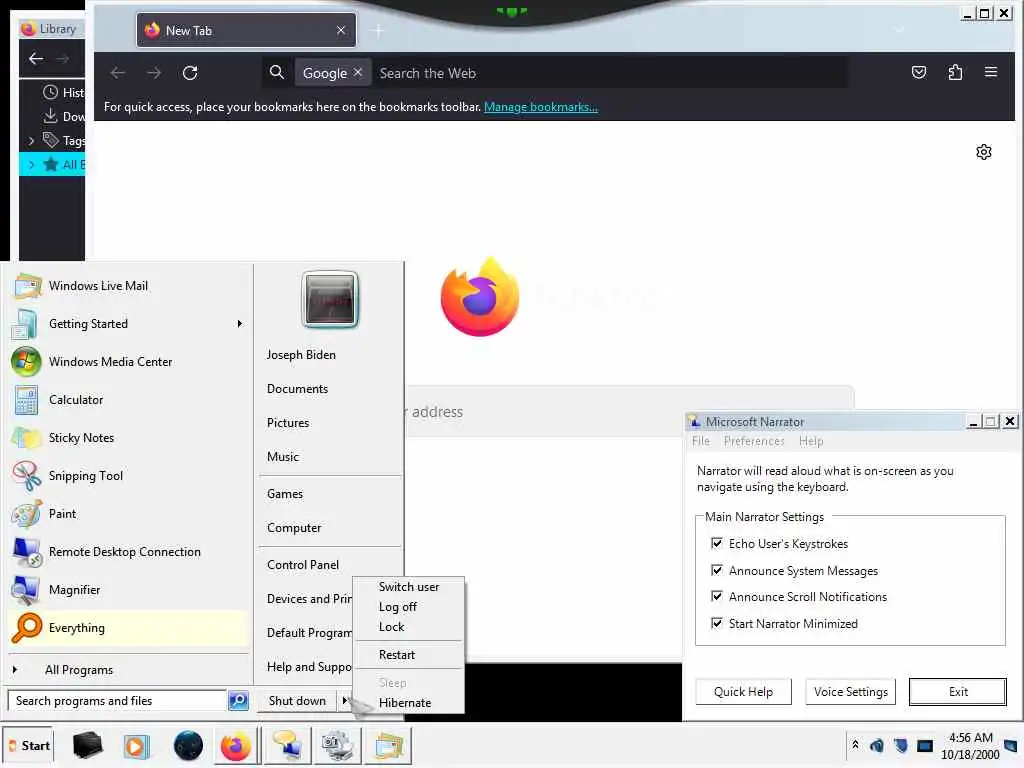Go back in the Library window

(36, 59)
